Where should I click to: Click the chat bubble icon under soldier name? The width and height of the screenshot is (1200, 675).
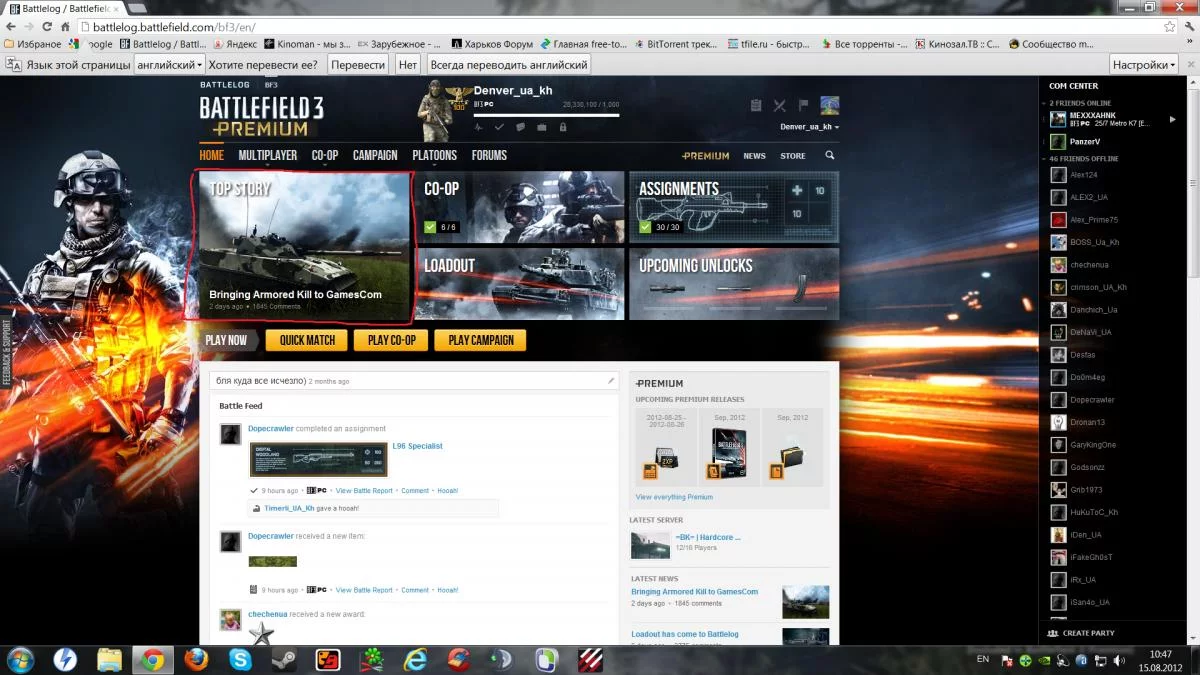[520, 127]
